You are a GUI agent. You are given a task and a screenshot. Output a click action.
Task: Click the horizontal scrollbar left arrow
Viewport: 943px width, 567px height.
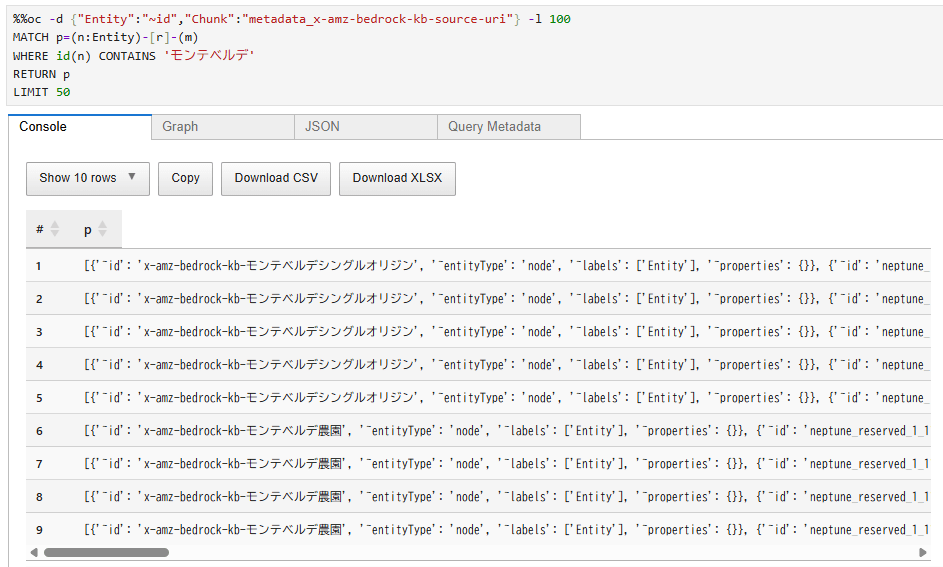point(34,552)
